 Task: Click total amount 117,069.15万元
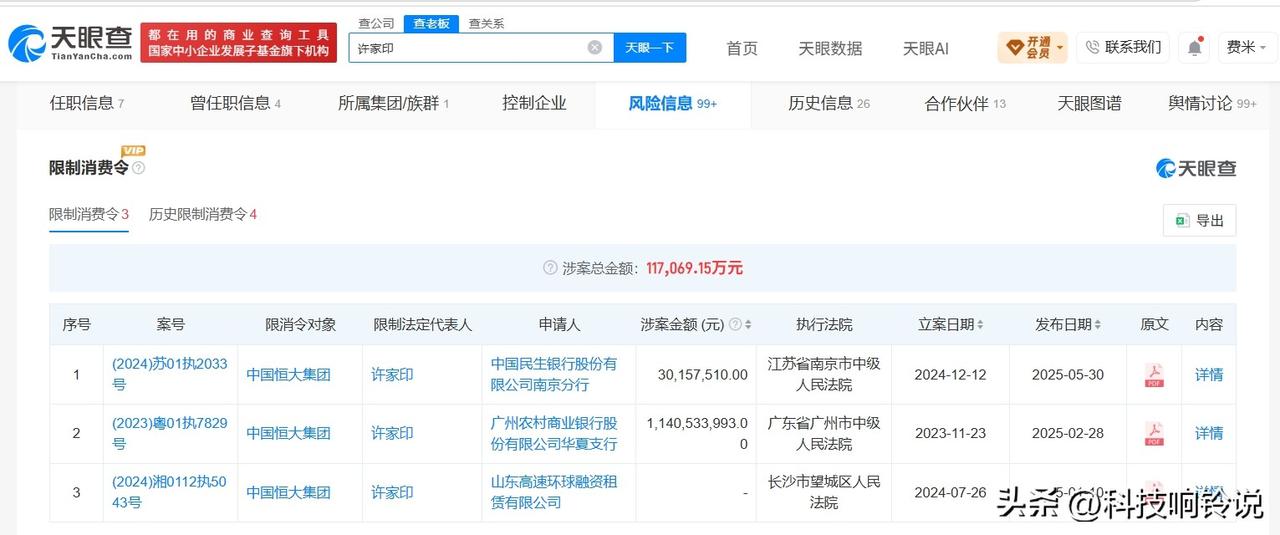point(694,268)
